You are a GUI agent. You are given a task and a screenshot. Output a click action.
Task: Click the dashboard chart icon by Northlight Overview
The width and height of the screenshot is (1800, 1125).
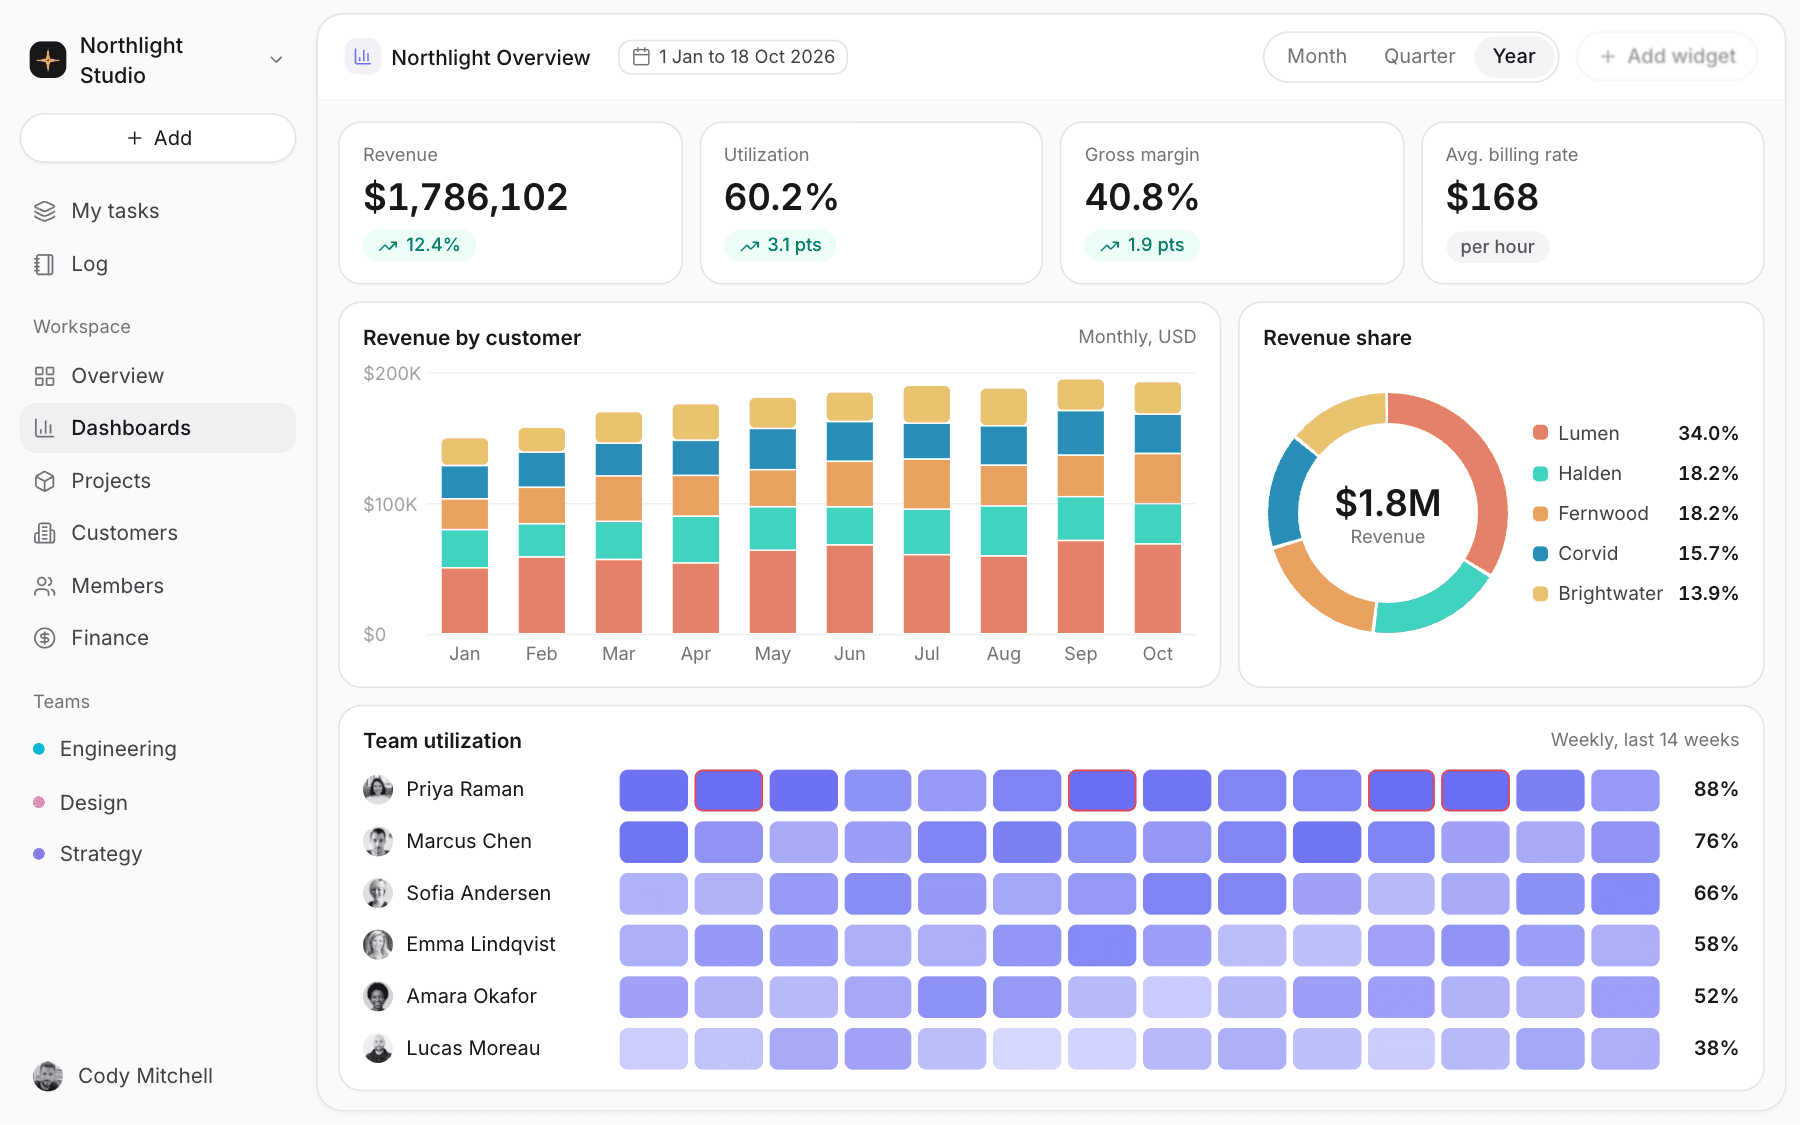(363, 57)
